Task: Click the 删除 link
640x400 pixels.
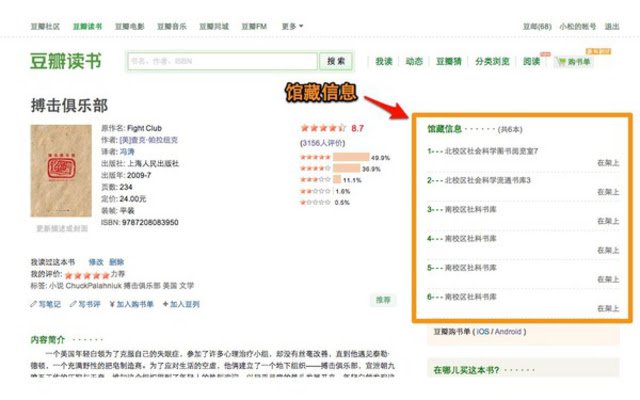Action: pos(116,262)
